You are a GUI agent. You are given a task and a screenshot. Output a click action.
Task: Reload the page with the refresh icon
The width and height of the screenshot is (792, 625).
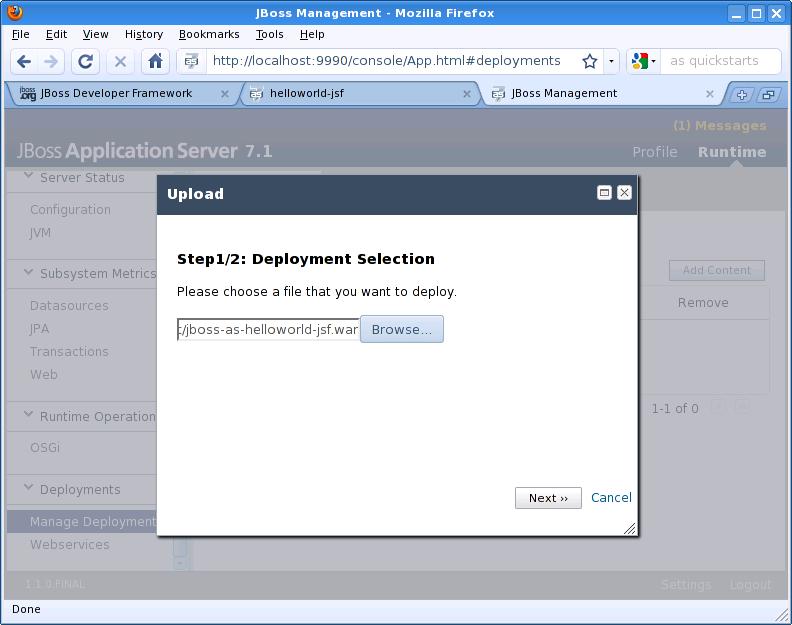[85, 62]
